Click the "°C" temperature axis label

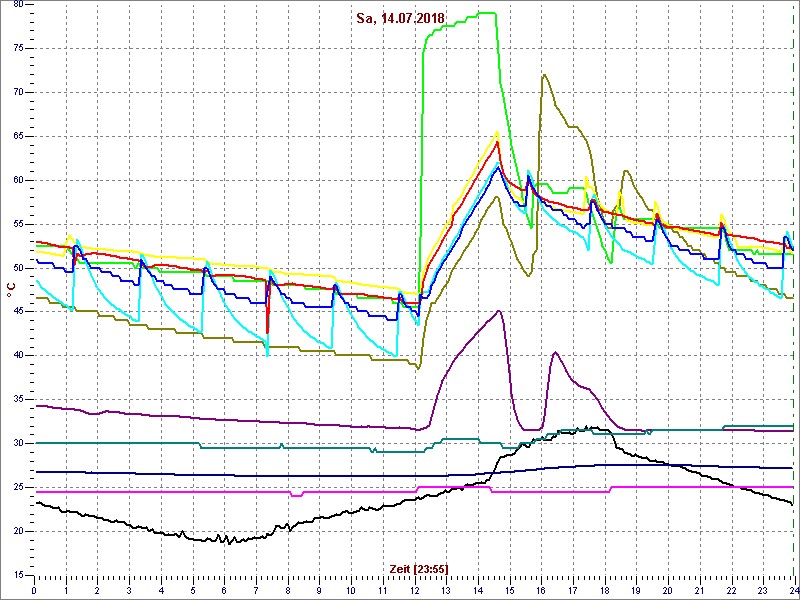point(11,290)
